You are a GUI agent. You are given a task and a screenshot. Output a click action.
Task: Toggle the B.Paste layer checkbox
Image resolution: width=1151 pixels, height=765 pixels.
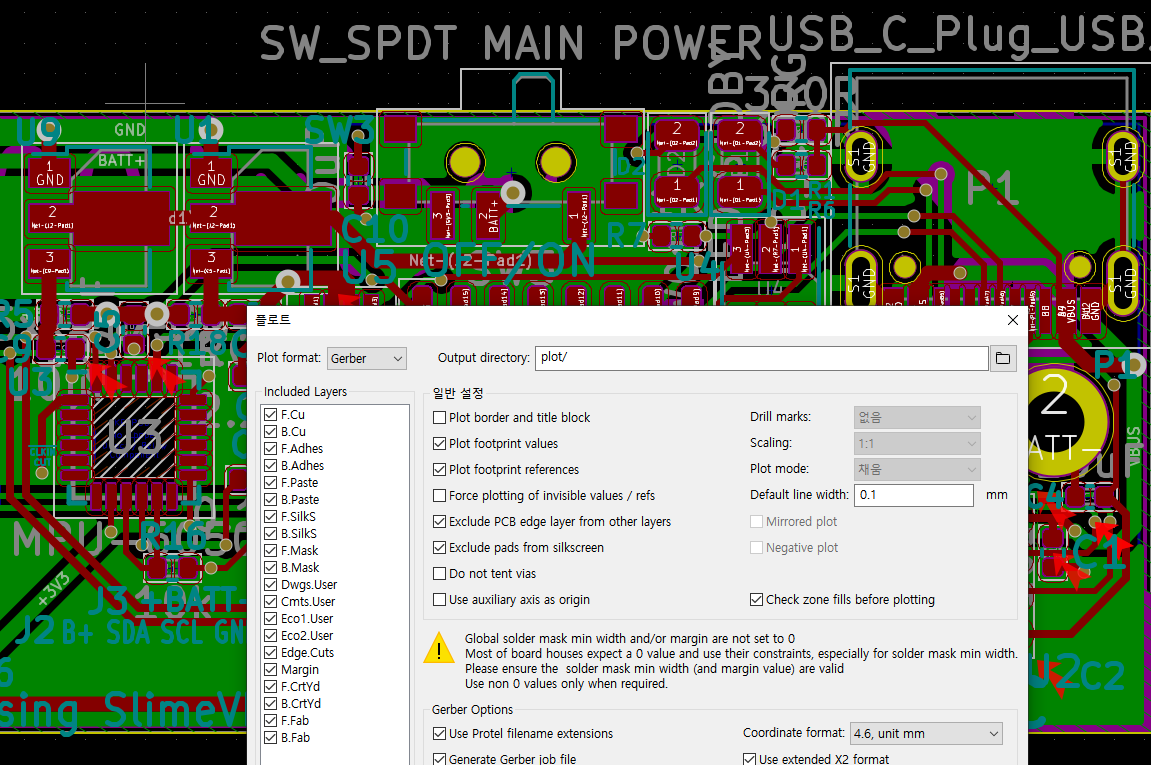pyautogui.click(x=270, y=499)
